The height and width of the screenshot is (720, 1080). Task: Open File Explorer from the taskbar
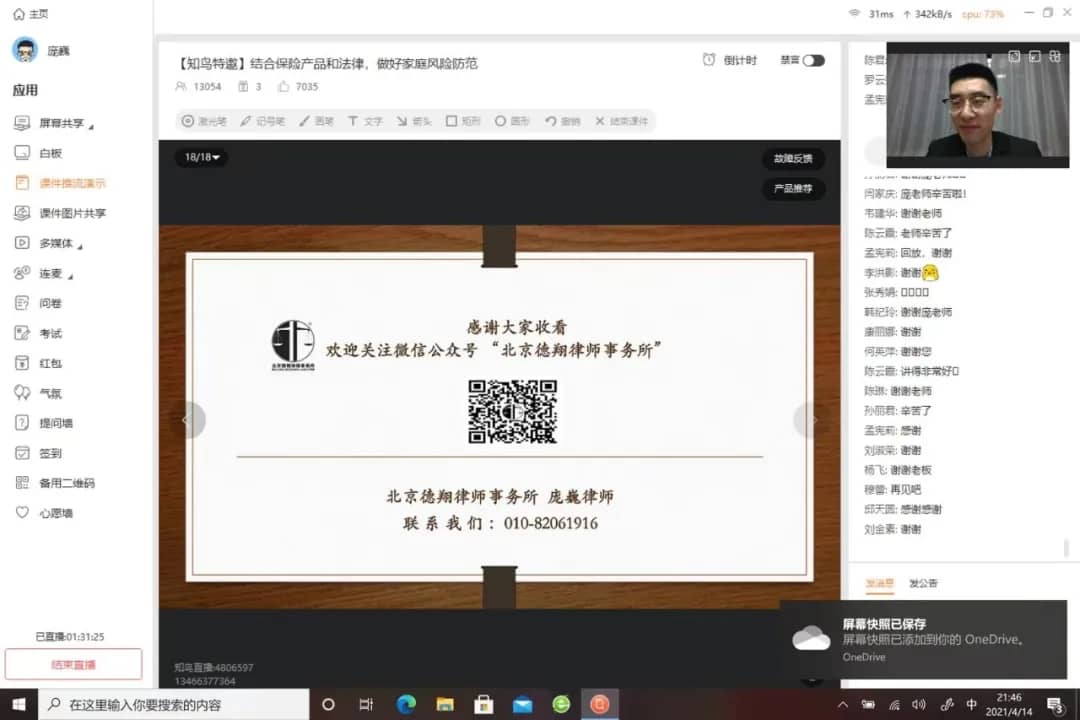click(x=445, y=704)
